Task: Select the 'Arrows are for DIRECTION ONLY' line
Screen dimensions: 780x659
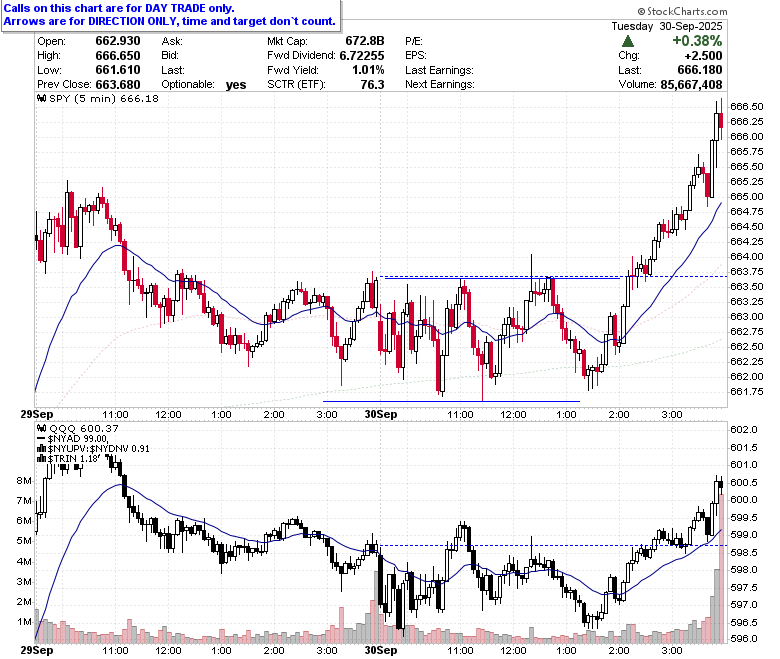Action: (170, 21)
